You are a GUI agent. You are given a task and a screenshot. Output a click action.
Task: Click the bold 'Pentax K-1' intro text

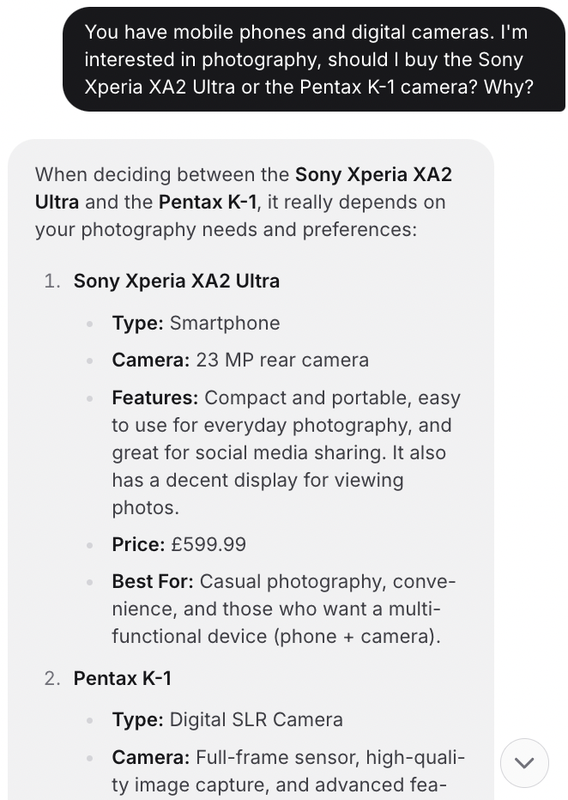click(207, 202)
